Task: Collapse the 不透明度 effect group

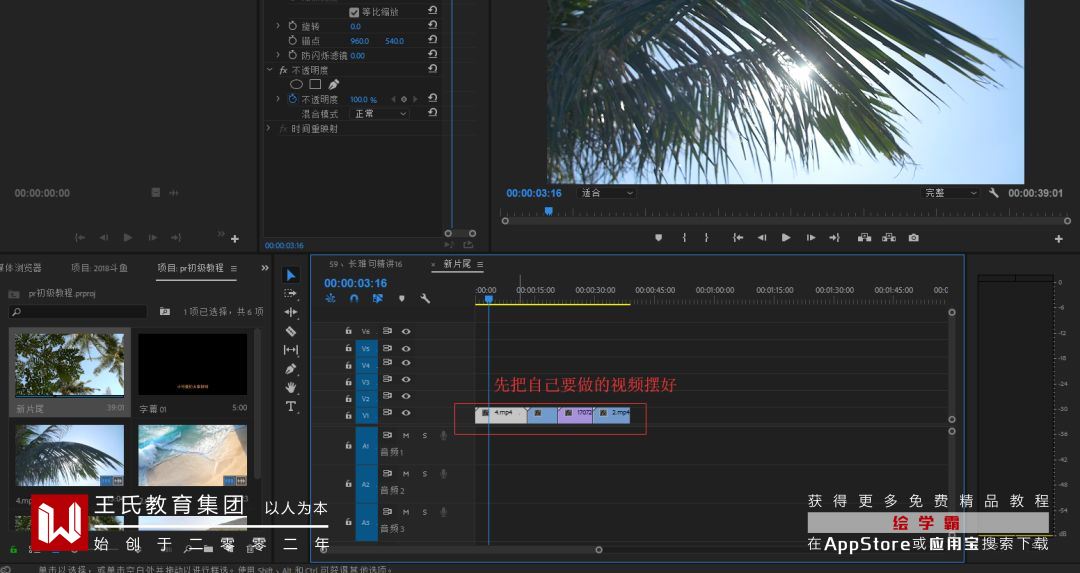Action: (x=269, y=70)
